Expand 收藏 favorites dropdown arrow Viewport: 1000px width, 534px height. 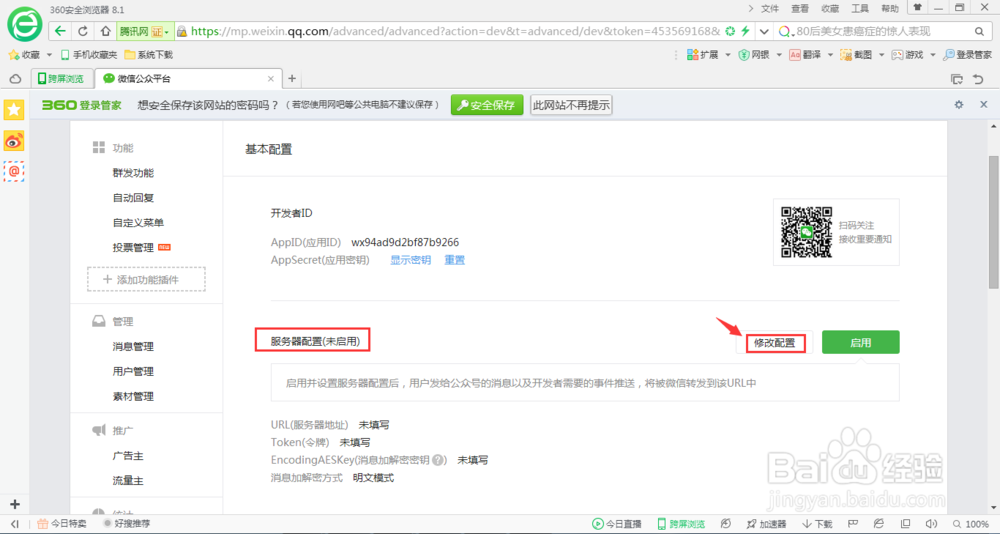(x=49, y=55)
